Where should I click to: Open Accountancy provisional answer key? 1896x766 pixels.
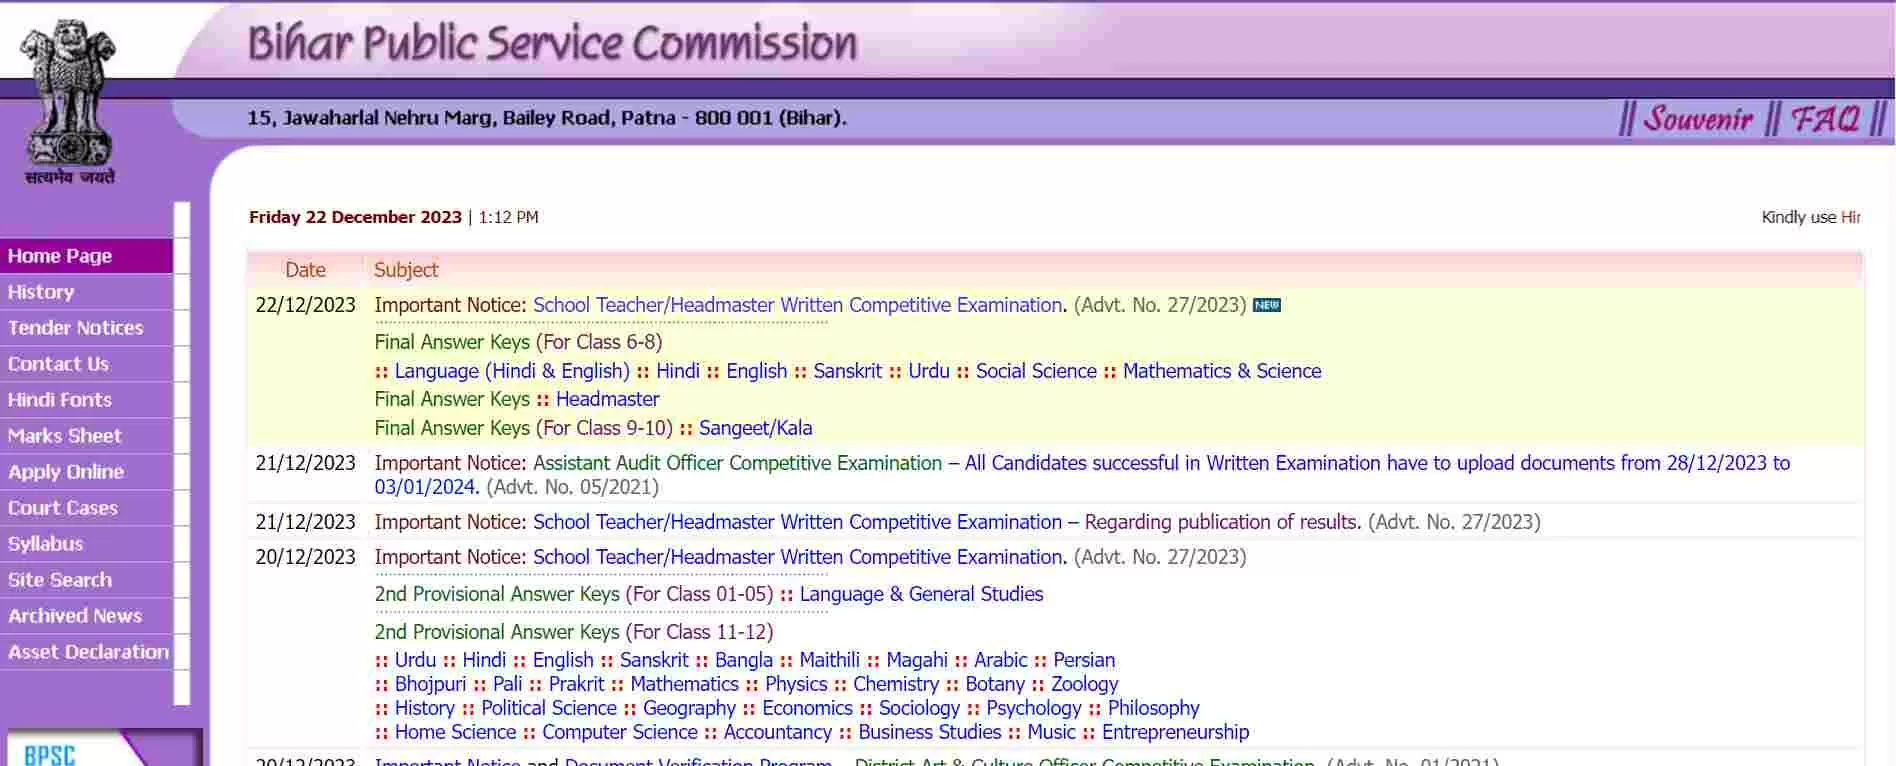click(778, 732)
